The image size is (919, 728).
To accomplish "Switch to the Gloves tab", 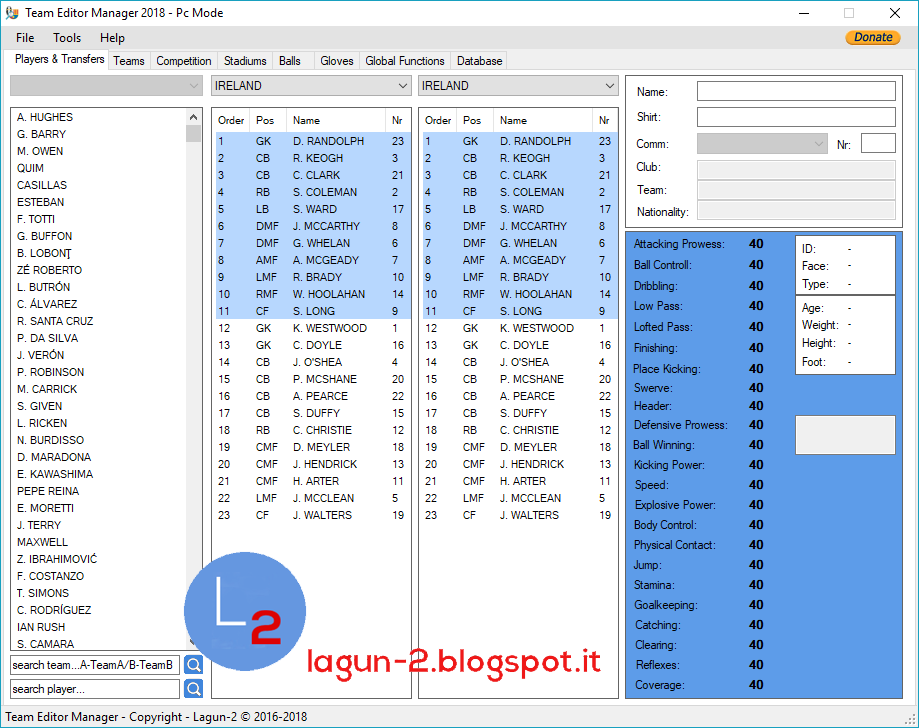I will tap(337, 61).
